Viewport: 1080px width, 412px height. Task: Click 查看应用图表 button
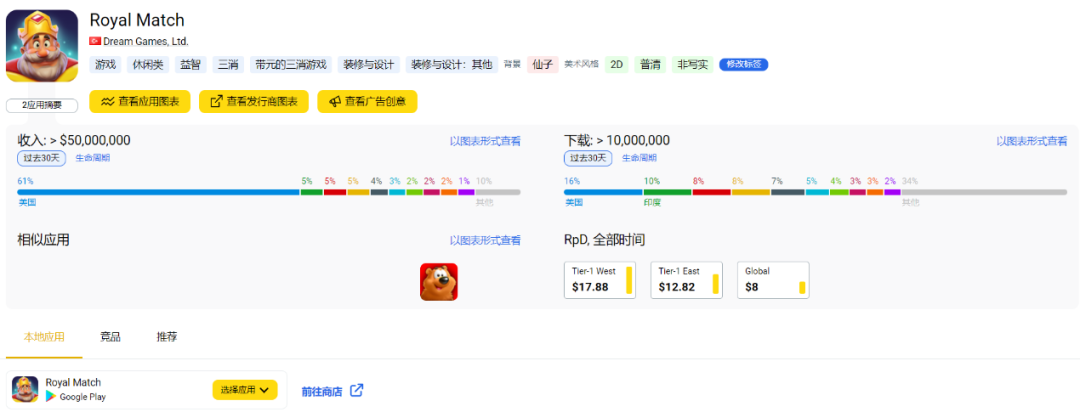click(x=140, y=101)
